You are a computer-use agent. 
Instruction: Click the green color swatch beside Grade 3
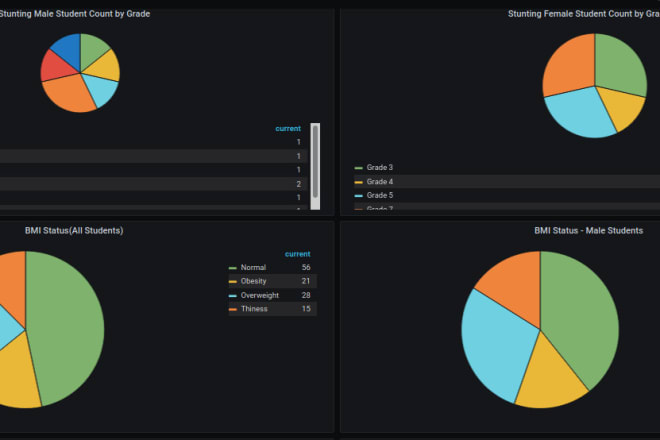(x=359, y=168)
